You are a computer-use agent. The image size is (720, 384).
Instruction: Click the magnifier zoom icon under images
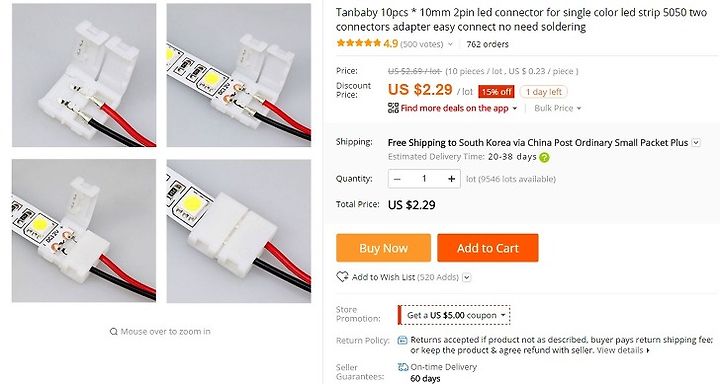113,332
